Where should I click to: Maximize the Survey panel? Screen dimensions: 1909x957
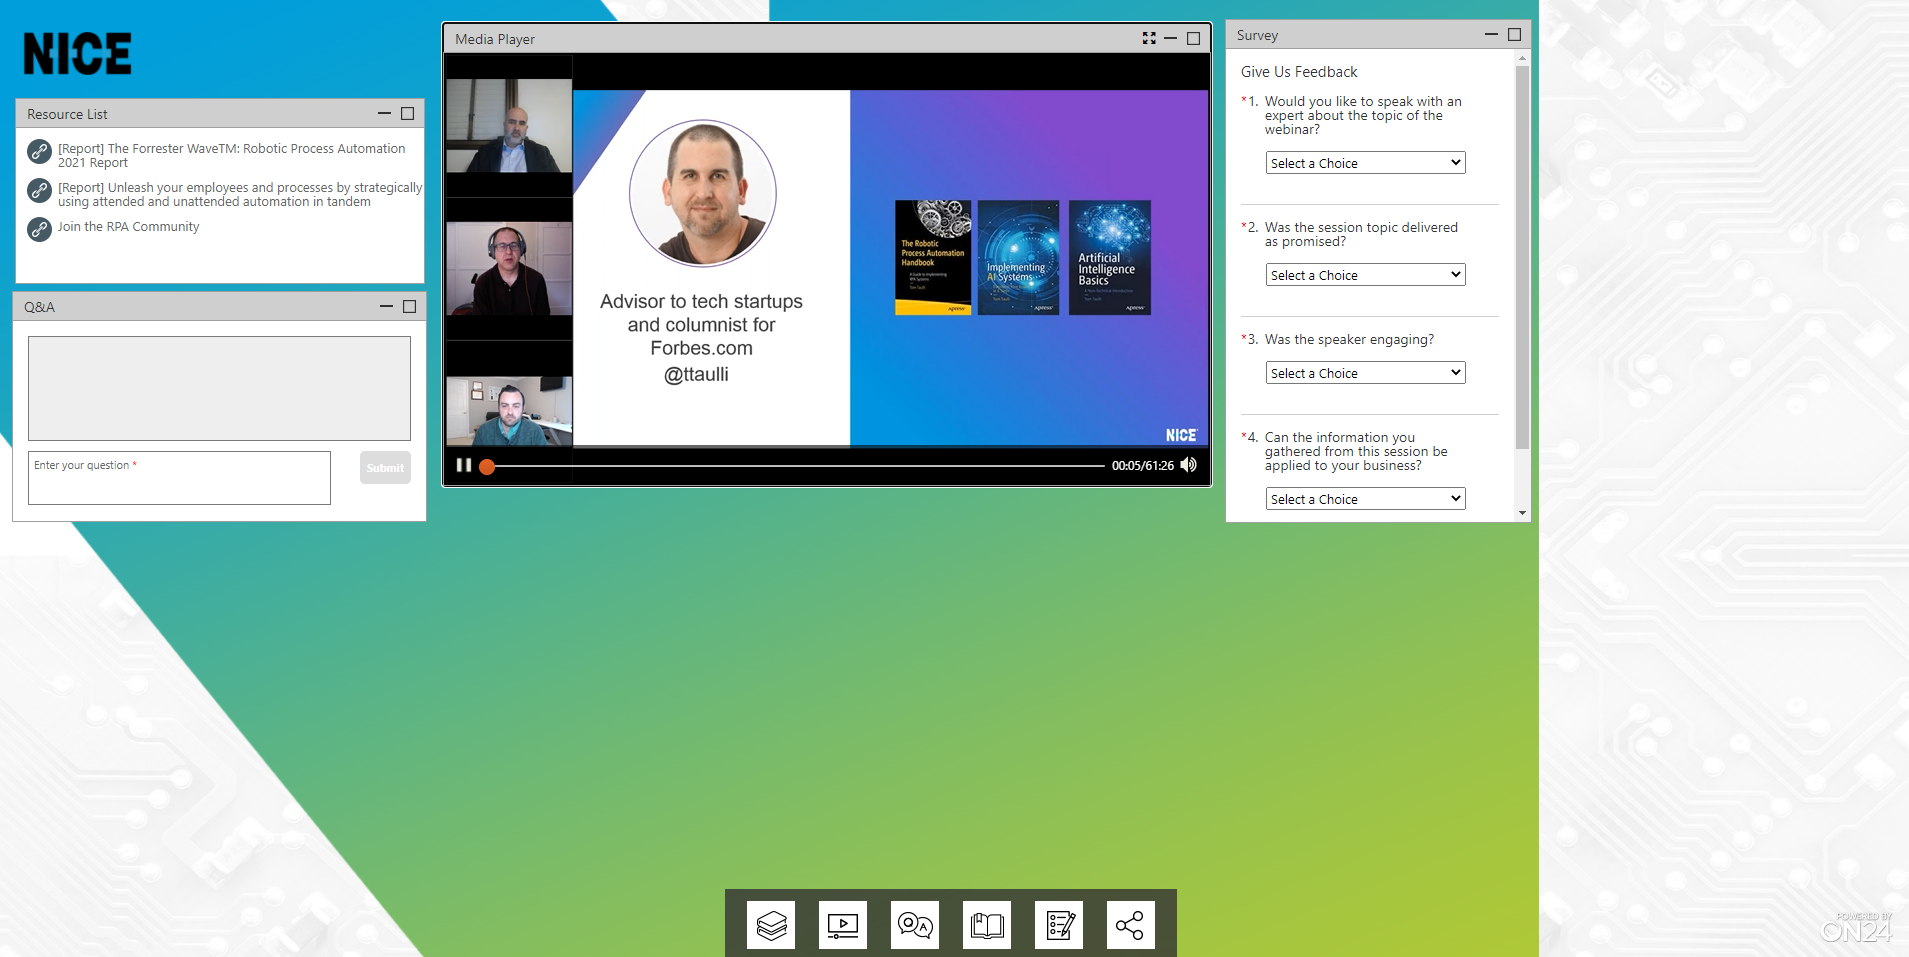[x=1514, y=34]
